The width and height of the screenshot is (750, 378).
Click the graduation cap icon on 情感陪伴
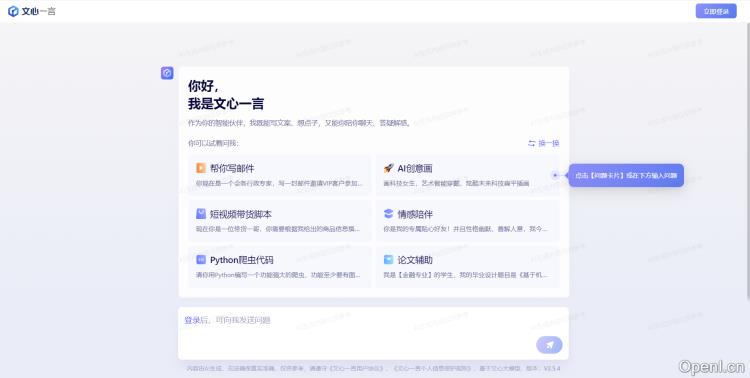pos(388,214)
